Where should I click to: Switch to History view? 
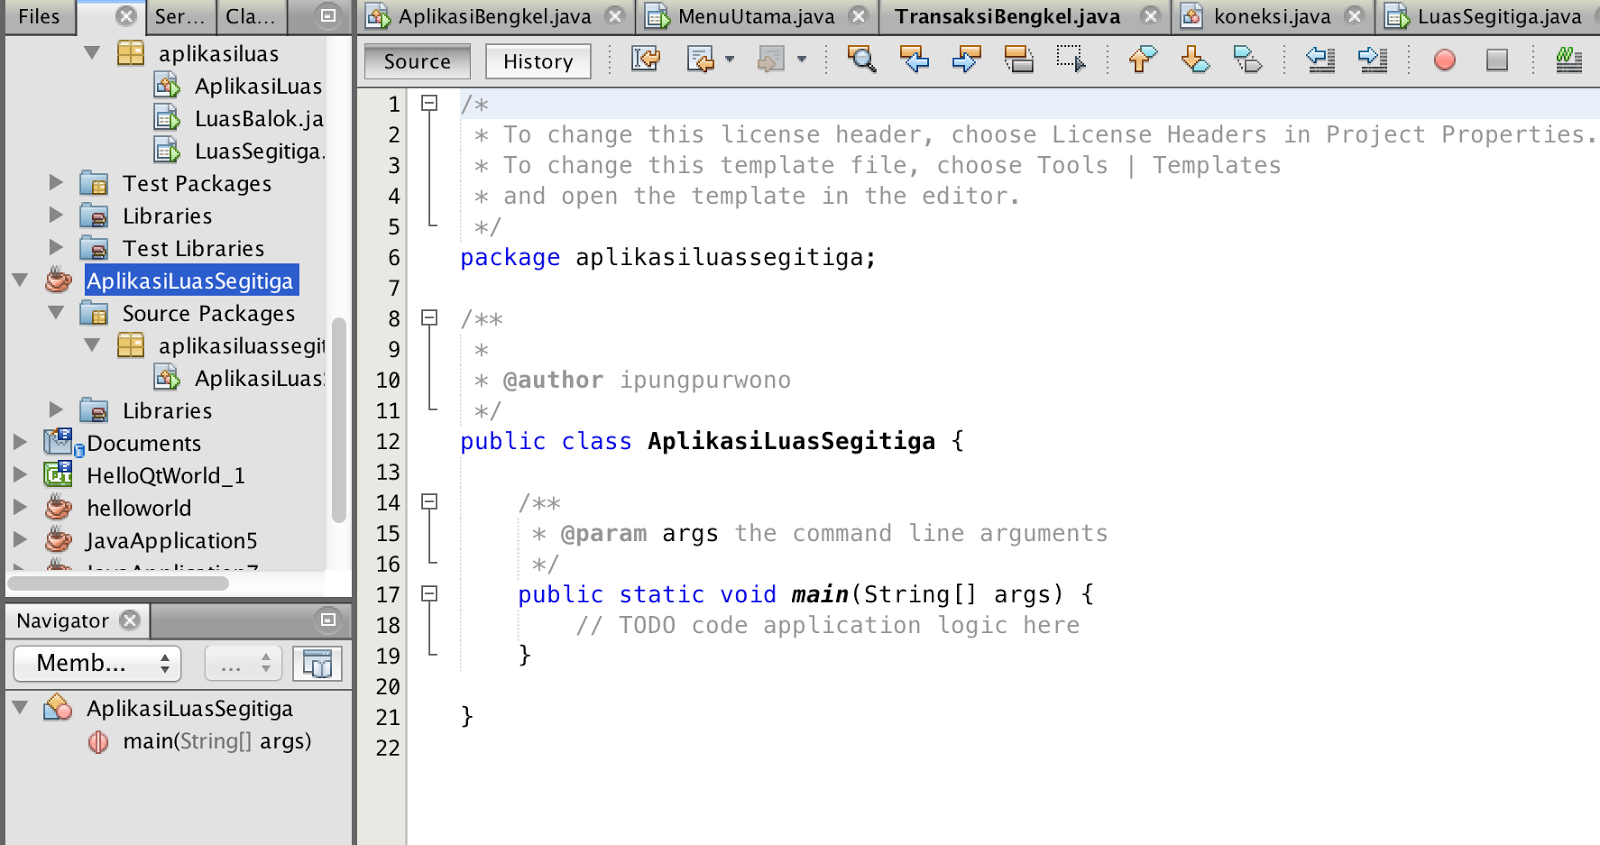click(538, 61)
